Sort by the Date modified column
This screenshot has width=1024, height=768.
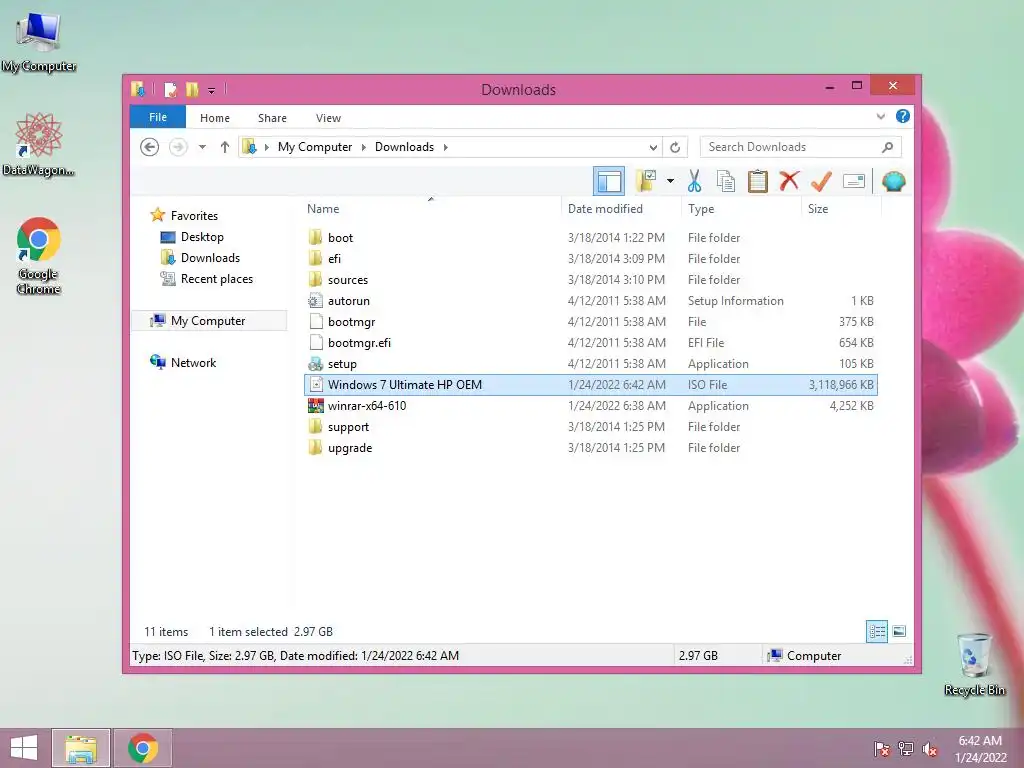click(x=620, y=209)
